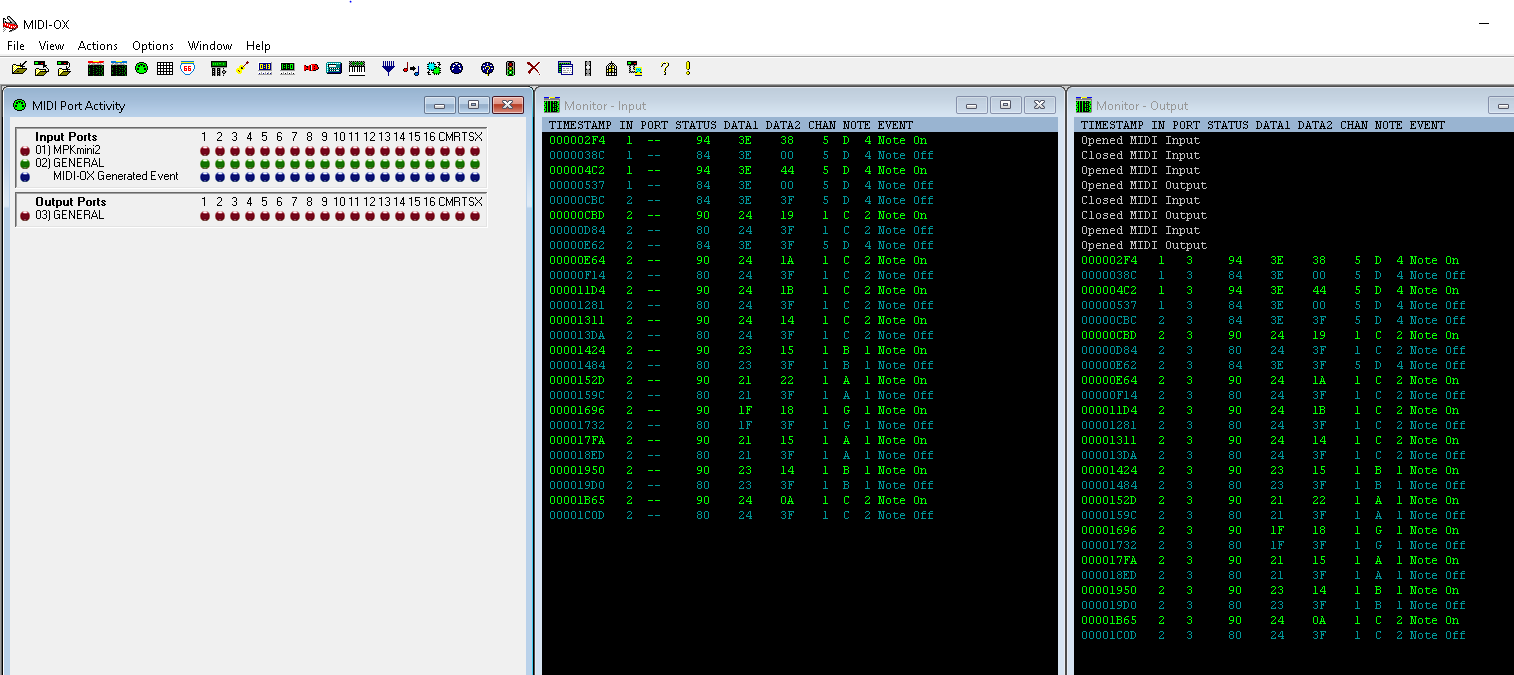Click the Monitor - Input title bar
The width and height of the screenshot is (1514, 675).
(800, 105)
